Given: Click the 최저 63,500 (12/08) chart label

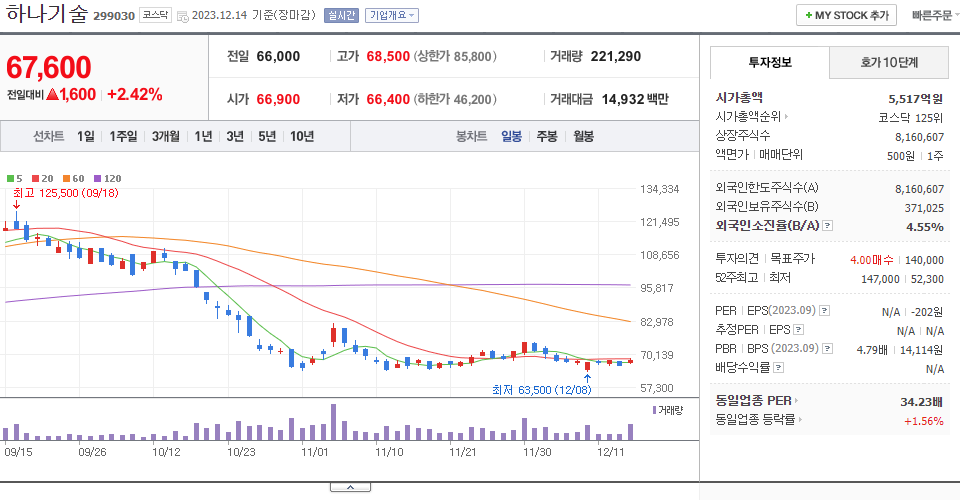Looking at the screenshot, I should click(542, 390).
